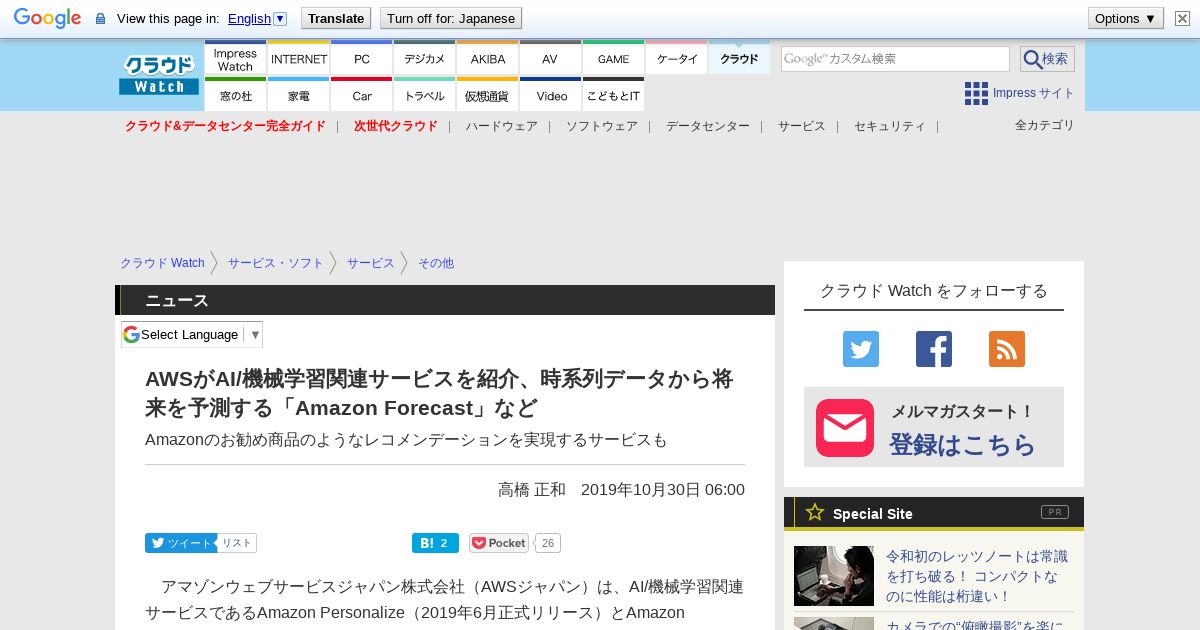Save article to Pocket
The width and height of the screenshot is (1200, 630).
coord(499,543)
